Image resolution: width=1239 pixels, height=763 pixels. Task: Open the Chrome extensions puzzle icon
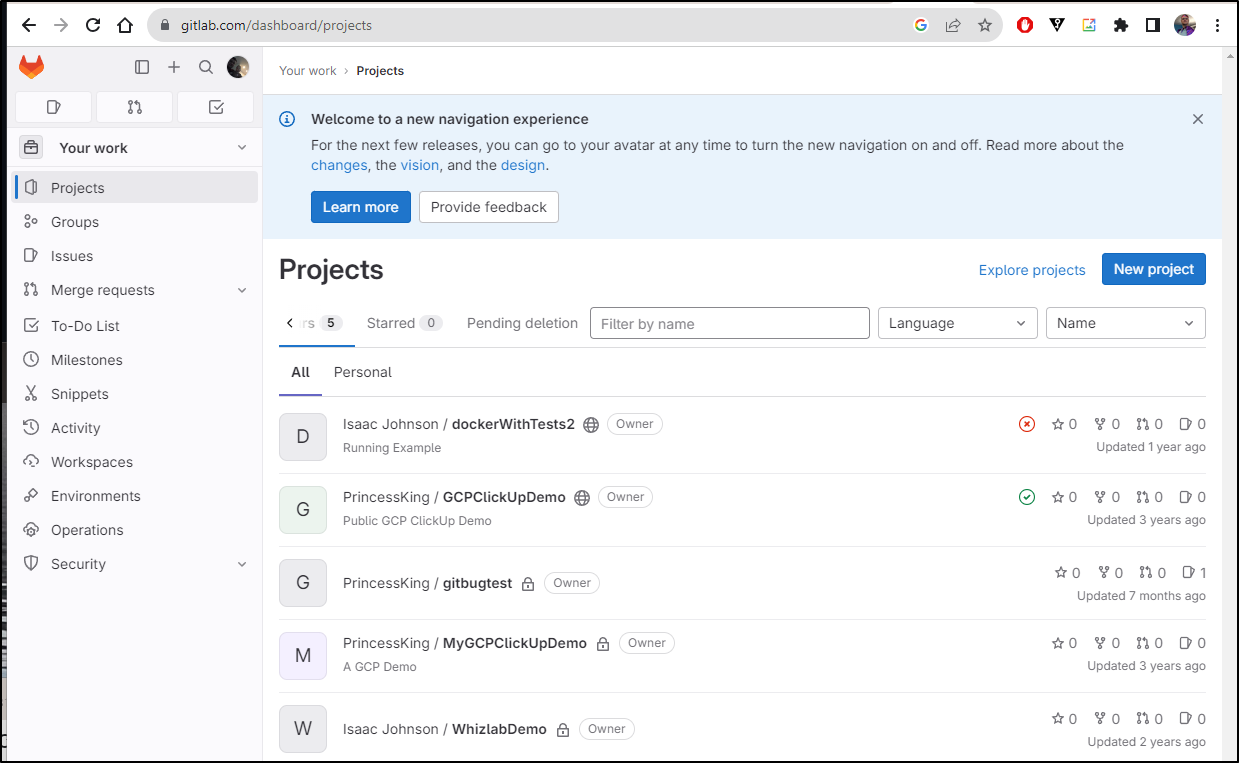(1121, 25)
